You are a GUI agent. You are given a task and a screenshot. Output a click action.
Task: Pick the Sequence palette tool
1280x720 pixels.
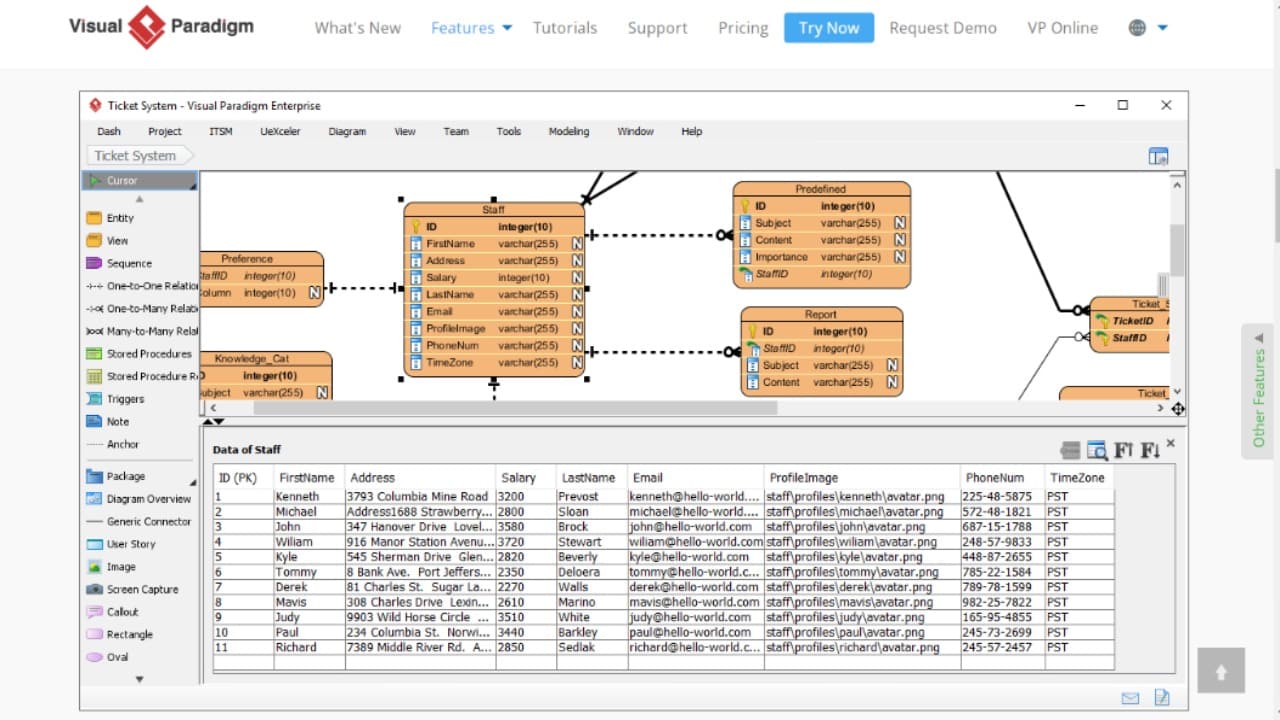pyautogui.click(x=119, y=264)
